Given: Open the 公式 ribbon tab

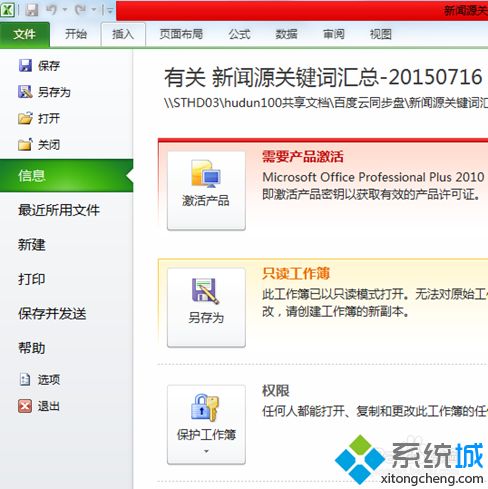Looking at the screenshot, I should click(239, 34).
